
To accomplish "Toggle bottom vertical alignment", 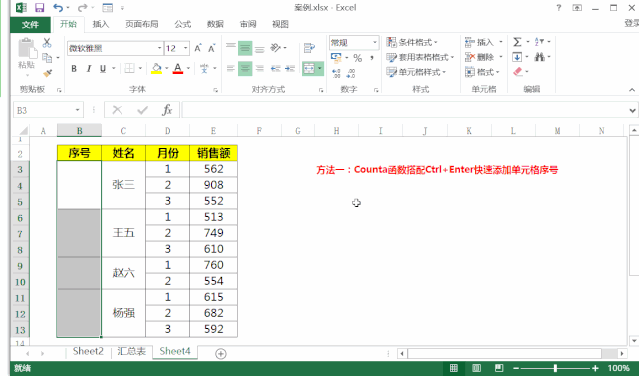I will tap(260, 49).
